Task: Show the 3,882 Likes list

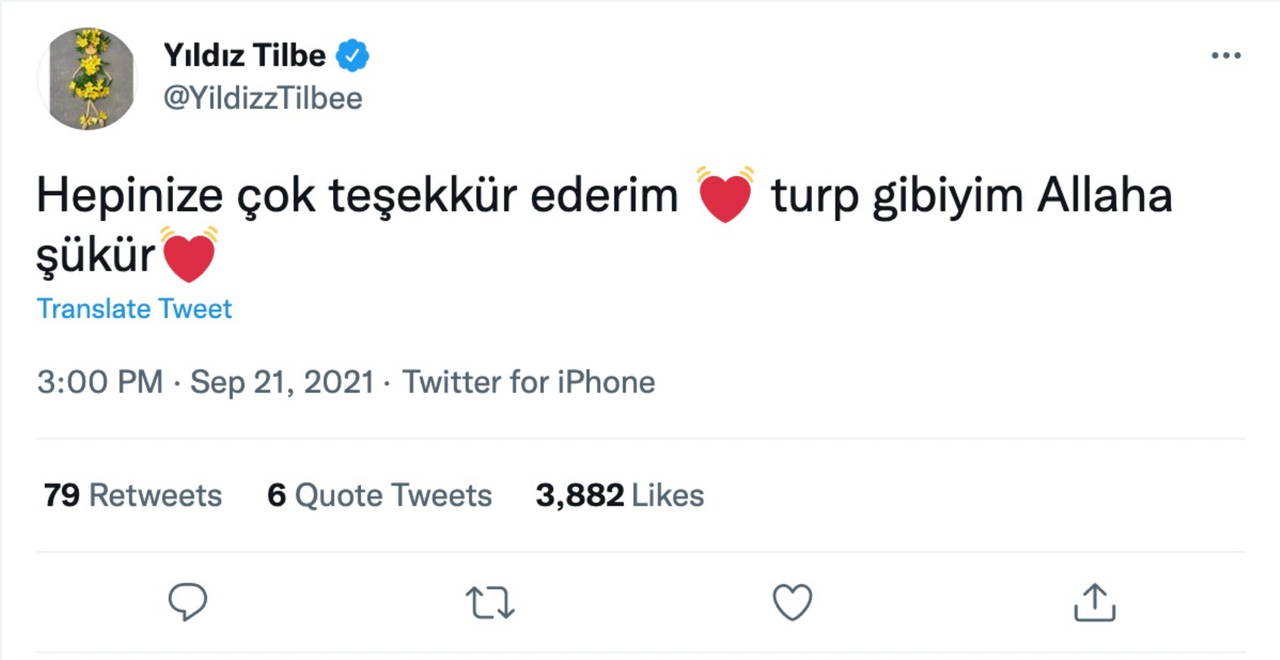Action: point(619,495)
